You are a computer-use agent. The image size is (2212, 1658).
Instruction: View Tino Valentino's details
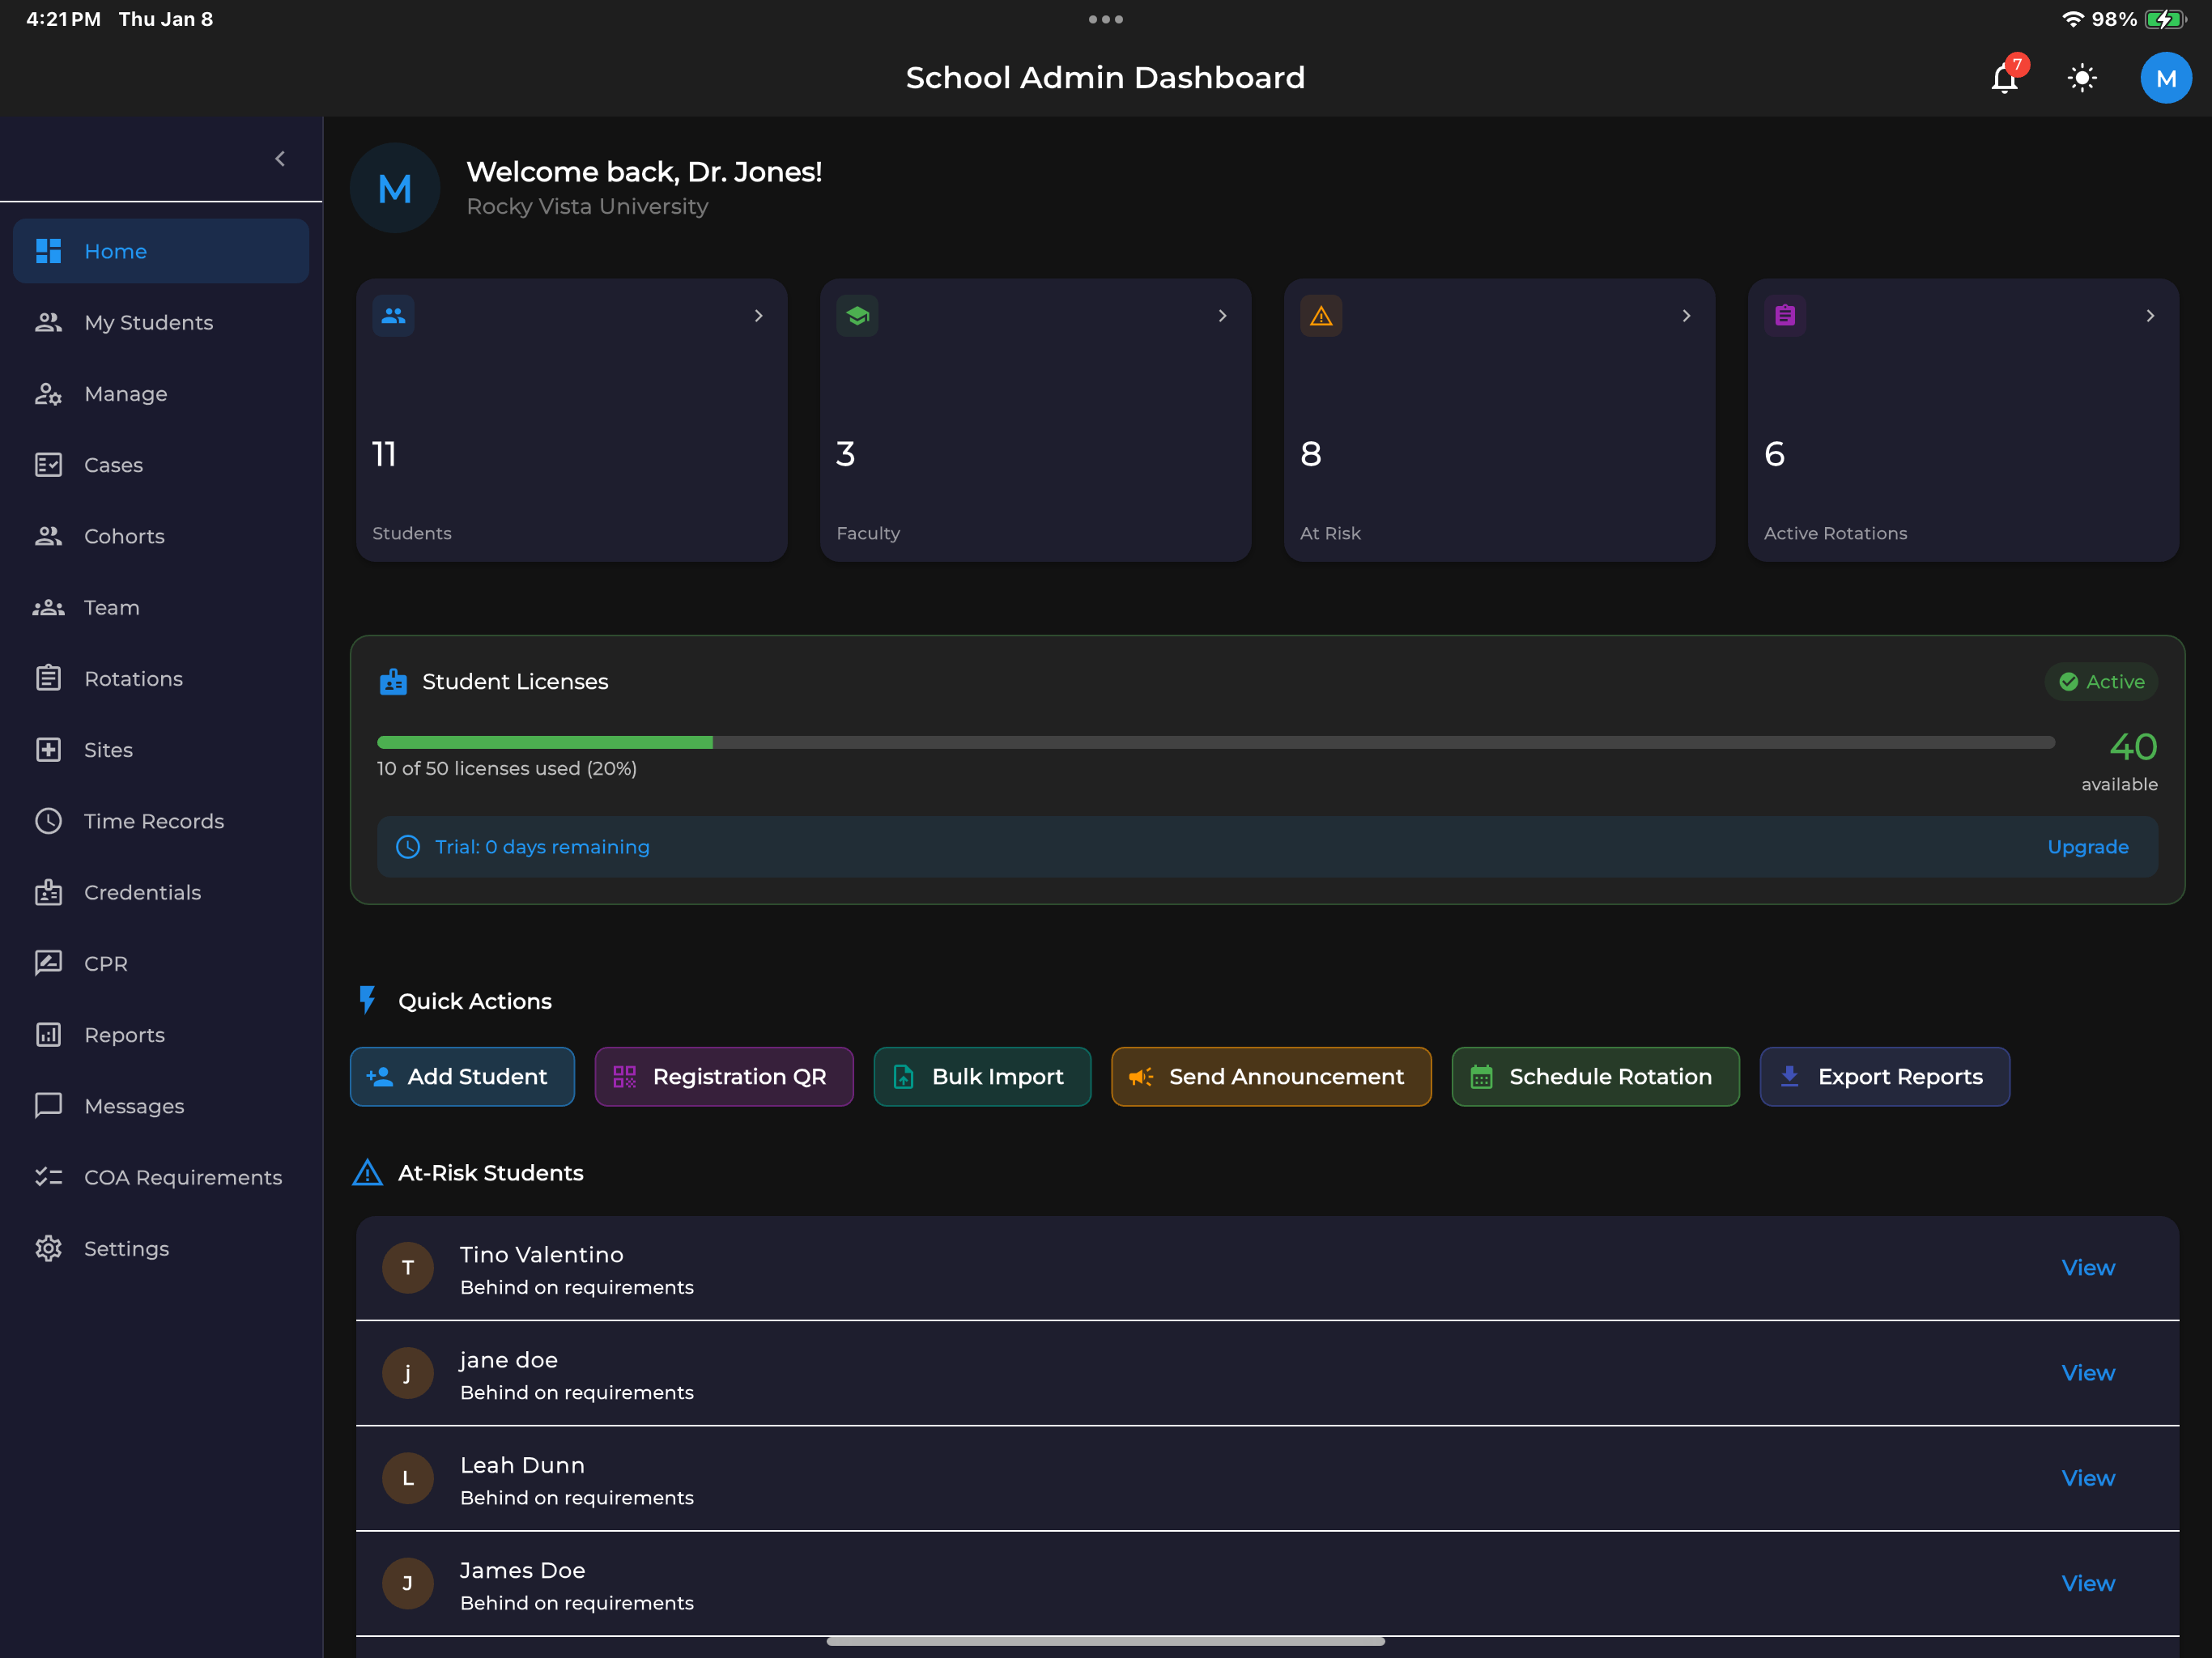2088,1267
